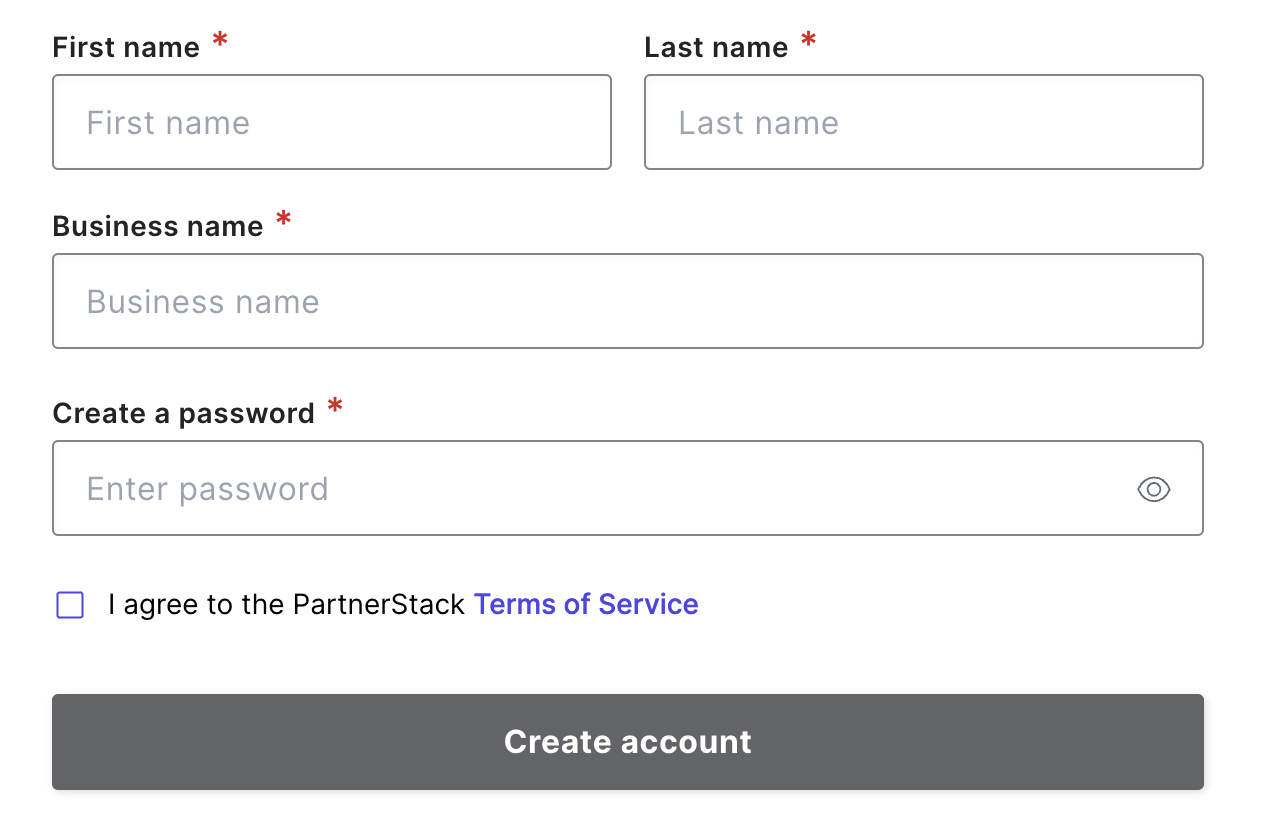Click the 'I agree to the' text
This screenshot has height=840, width=1262.
click(197, 604)
